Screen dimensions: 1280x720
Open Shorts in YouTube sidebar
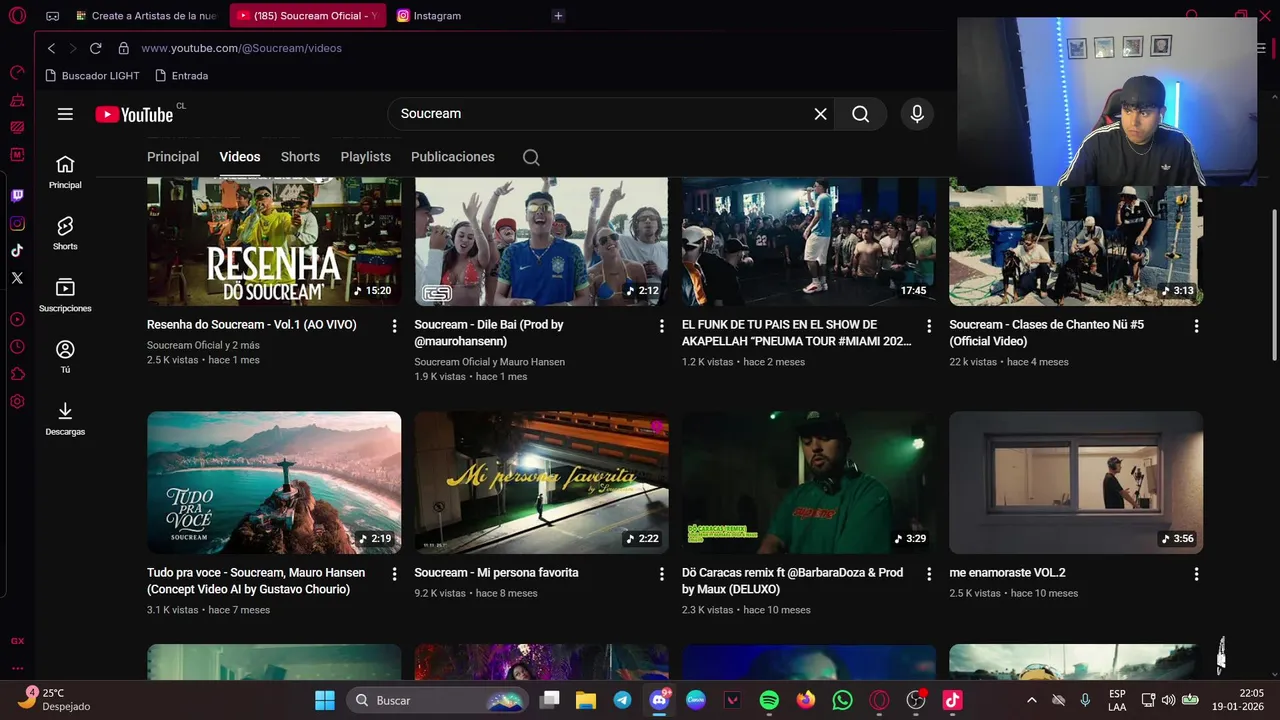click(x=65, y=233)
